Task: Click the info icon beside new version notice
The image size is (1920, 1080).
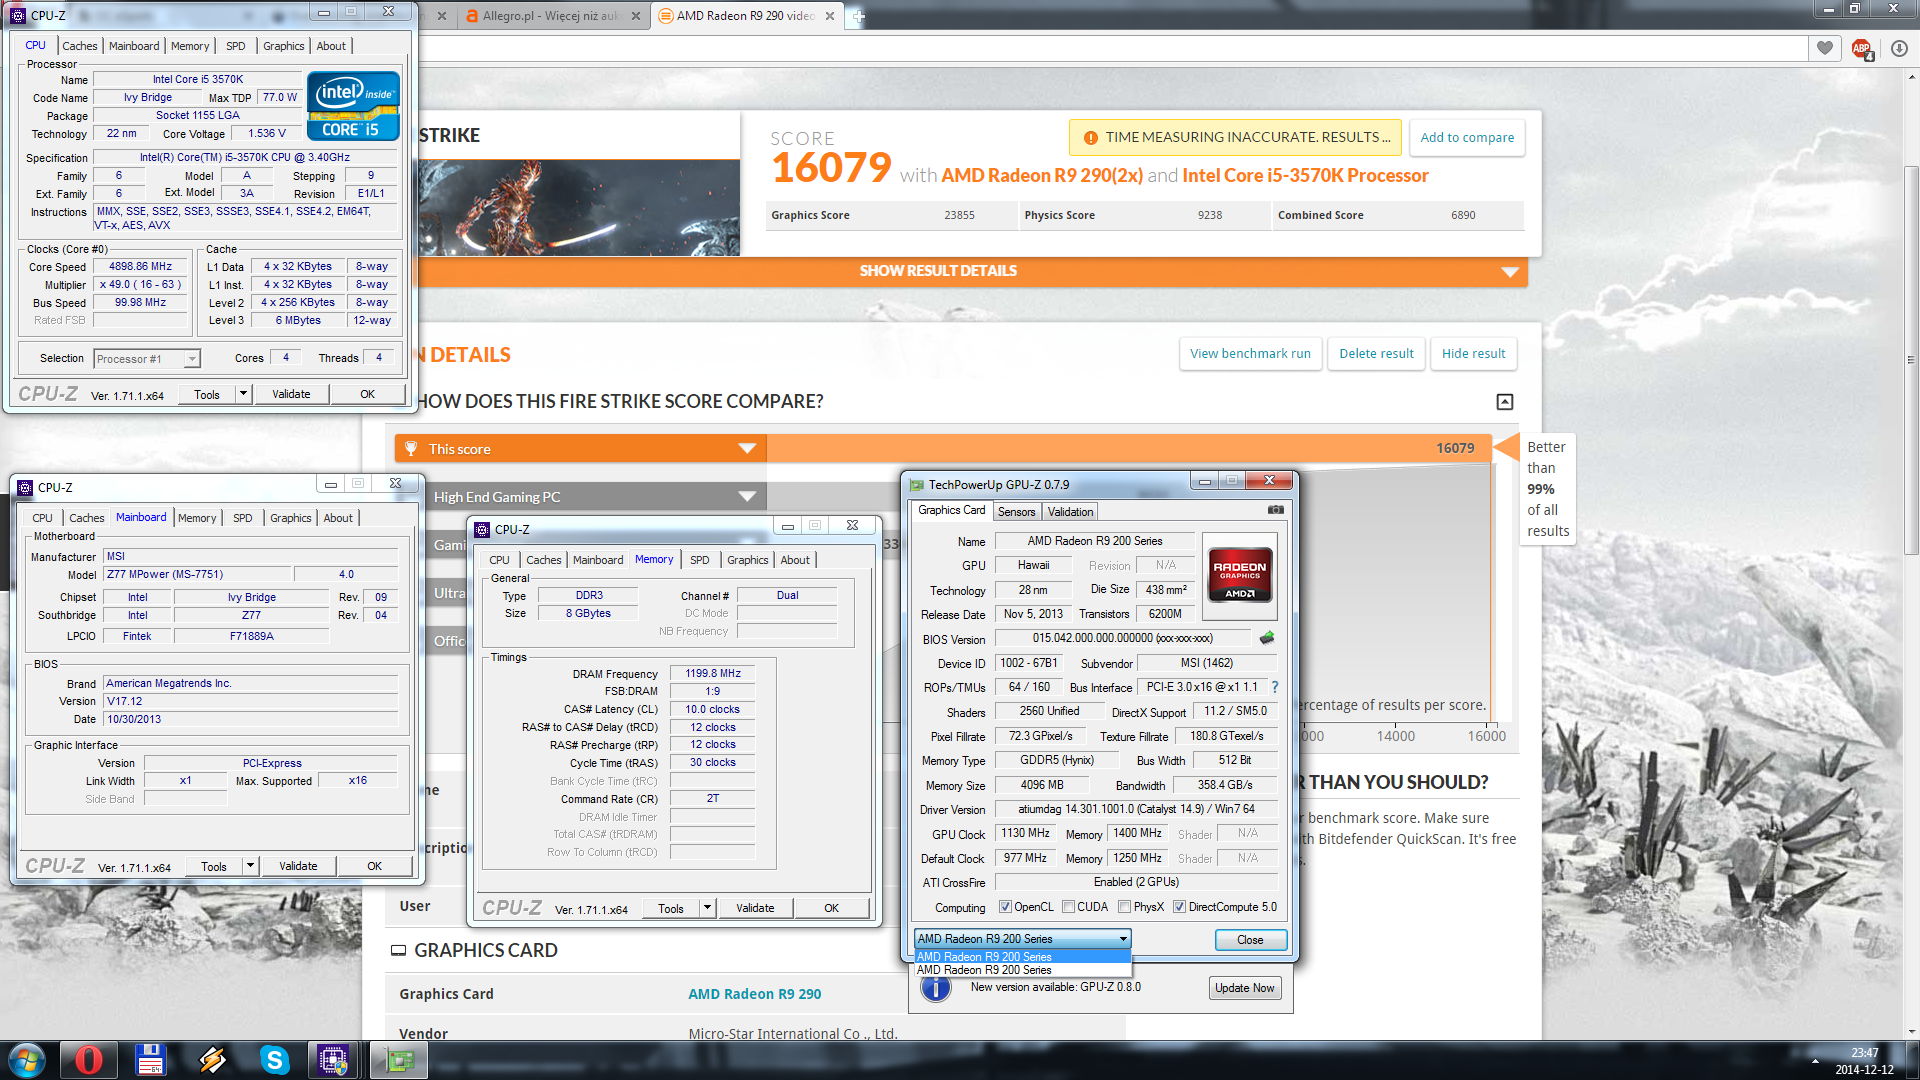Action: point(935,988)
